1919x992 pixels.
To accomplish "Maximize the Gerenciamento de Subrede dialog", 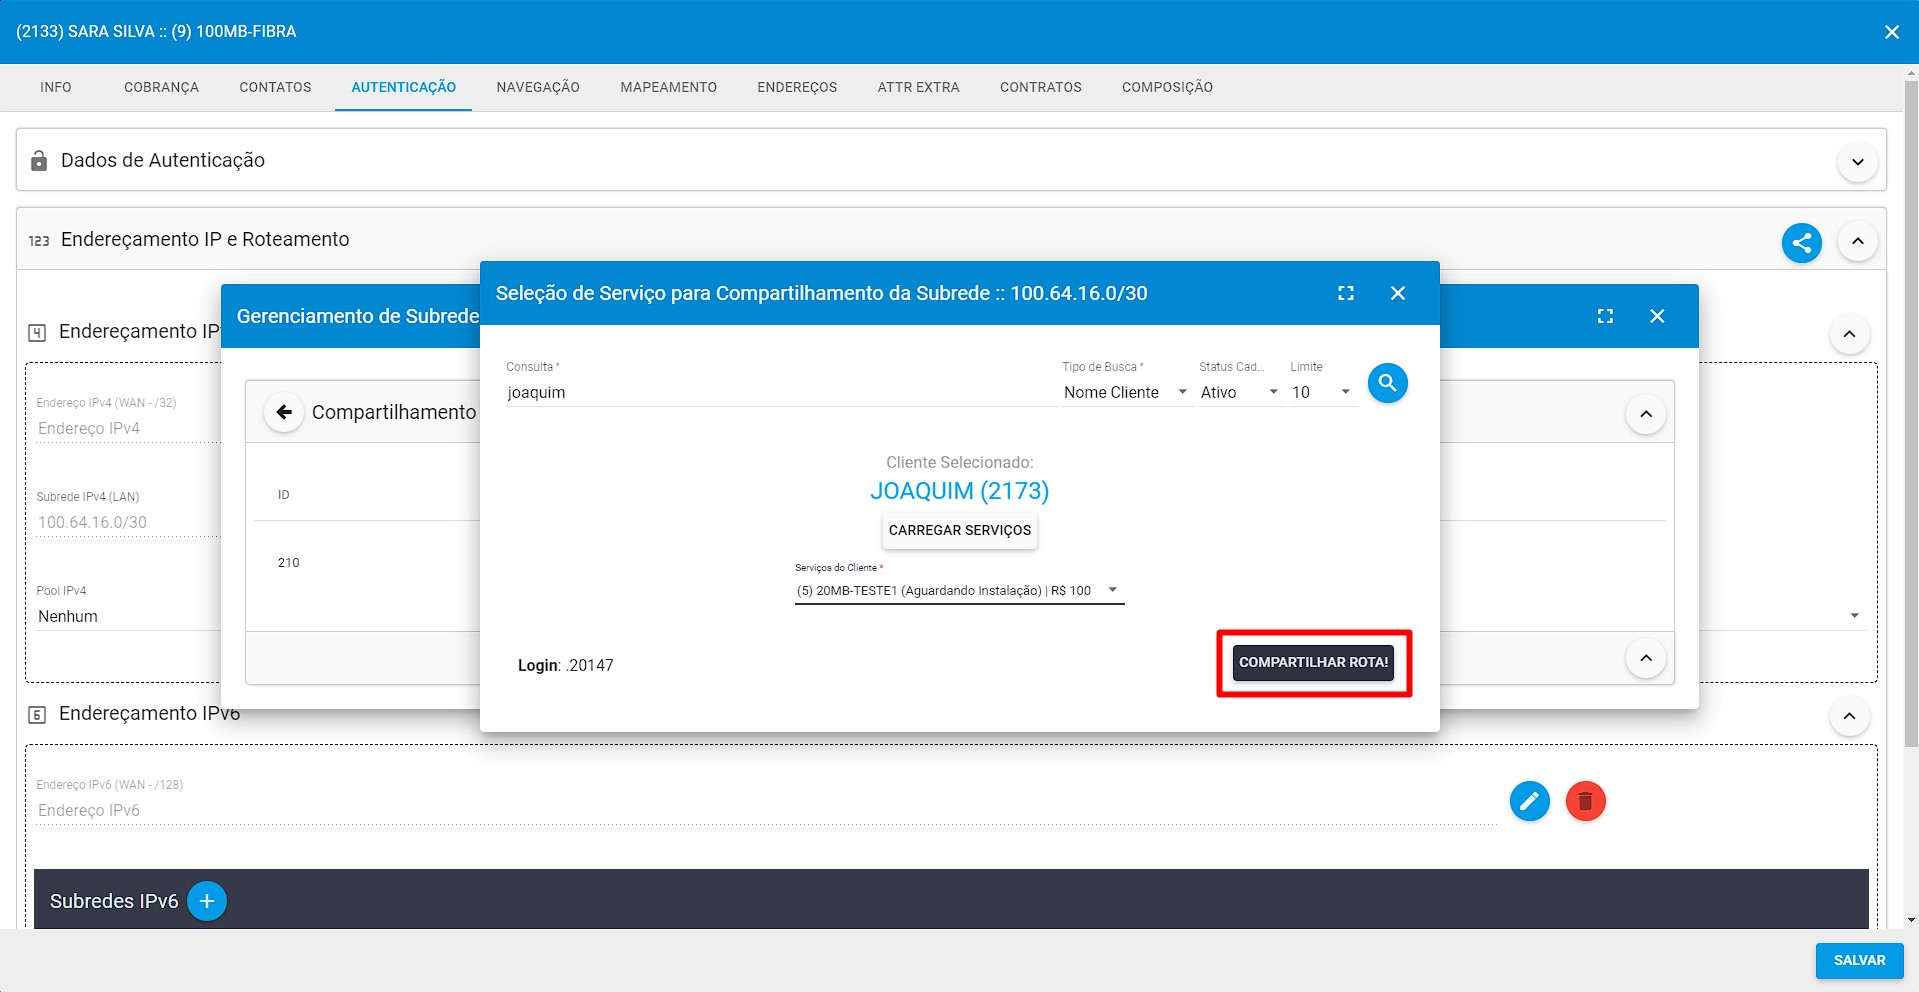I will point(1605,316).
